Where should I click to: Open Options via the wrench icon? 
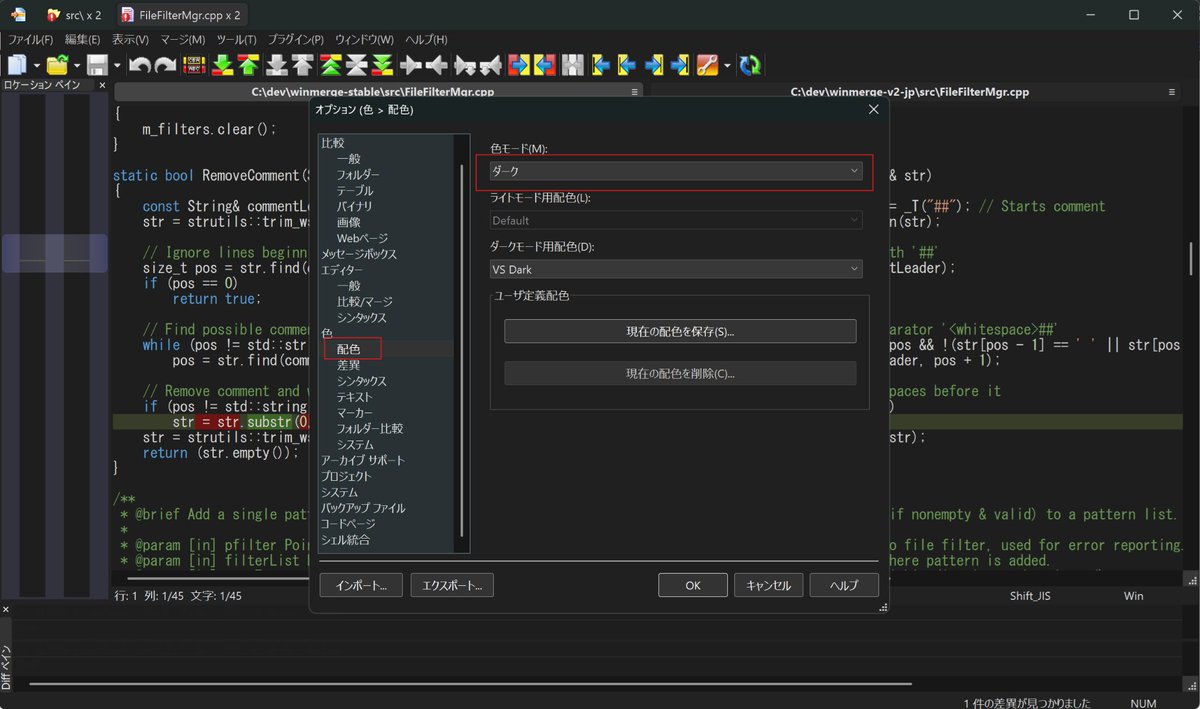coord(707,65)
